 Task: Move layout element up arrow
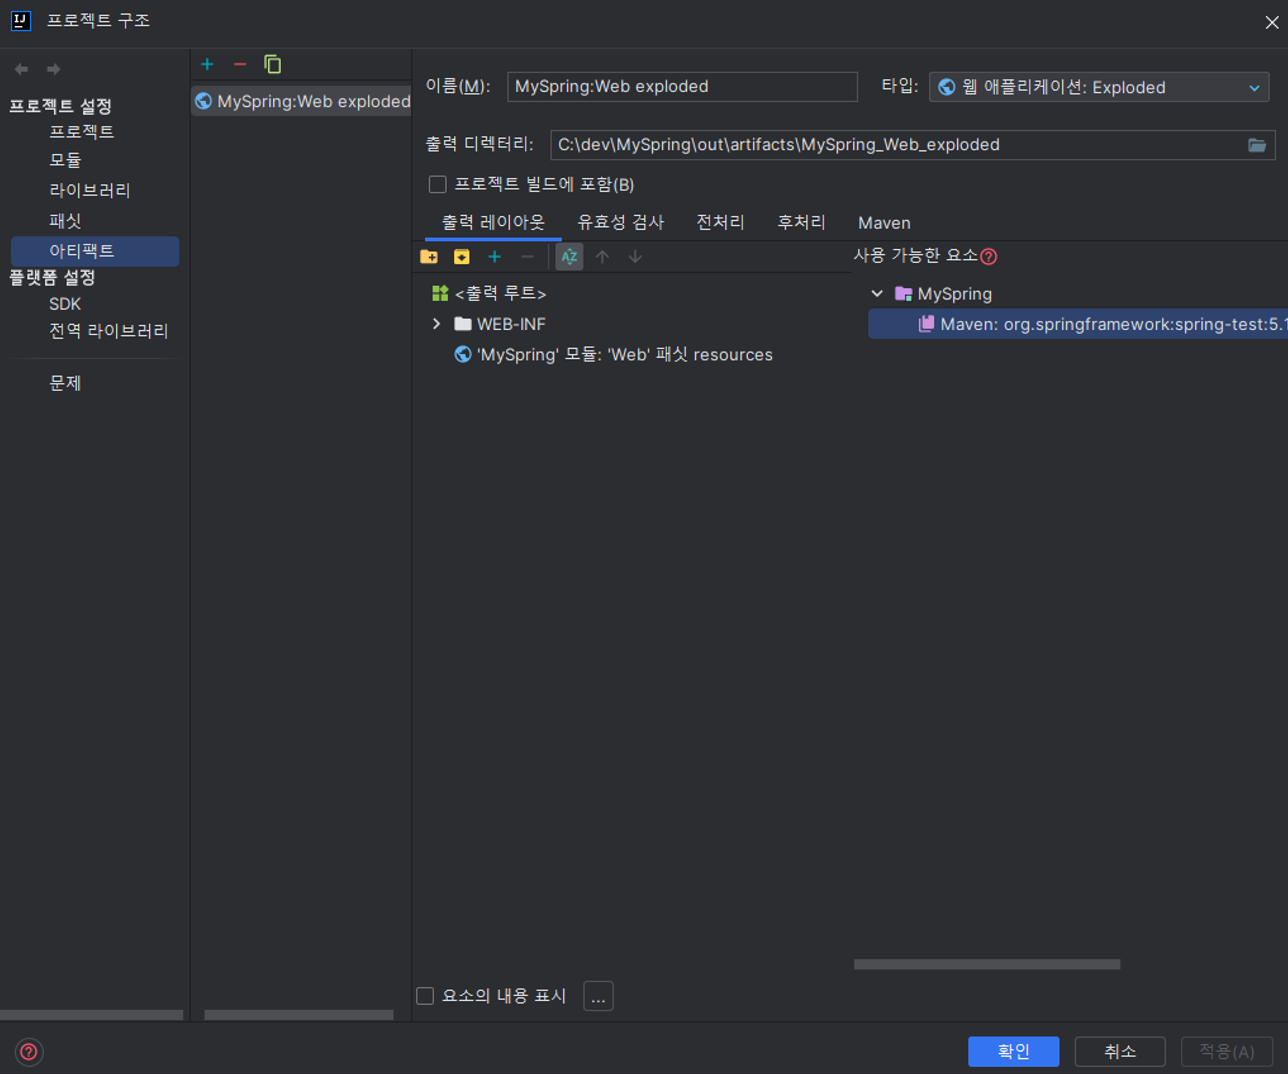point(602,257)
